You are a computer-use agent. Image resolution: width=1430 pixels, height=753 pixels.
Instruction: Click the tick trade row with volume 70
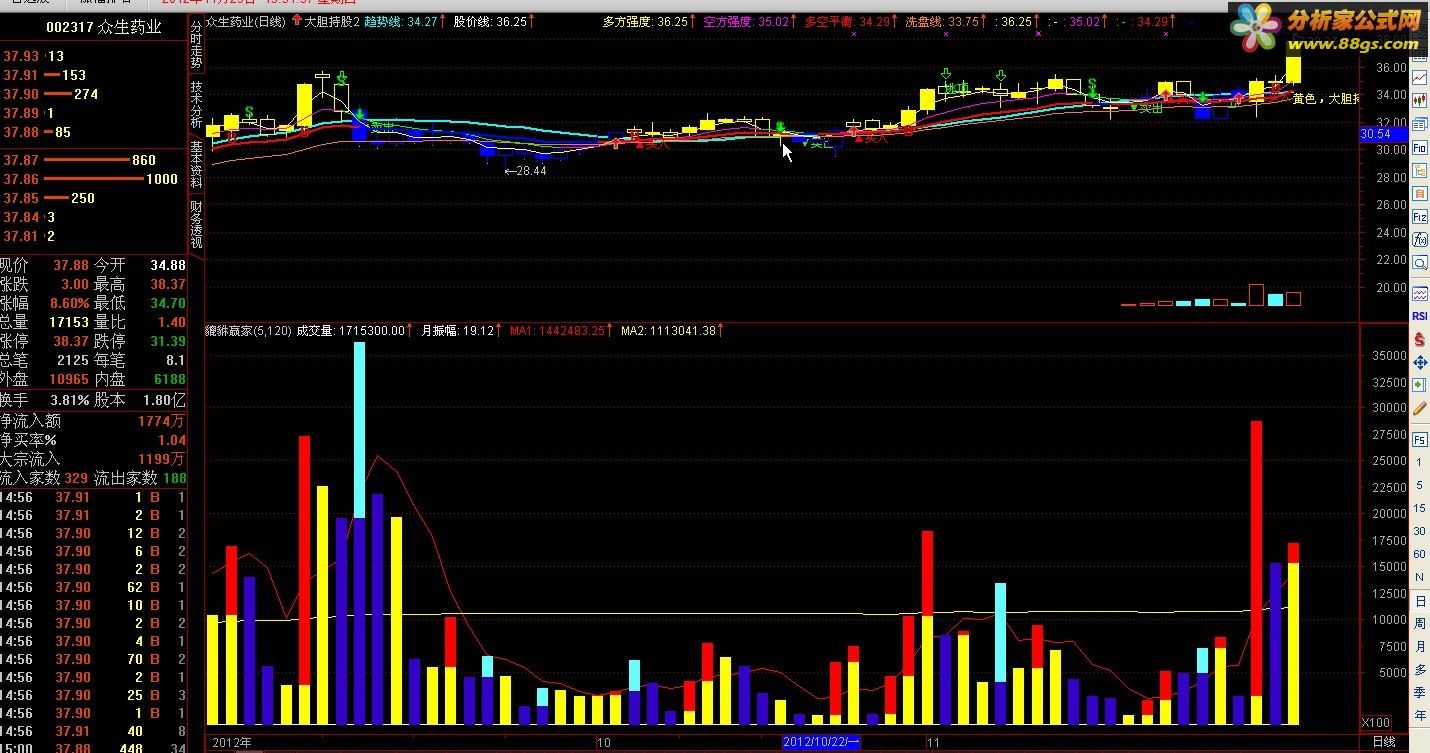coord(93,659)
